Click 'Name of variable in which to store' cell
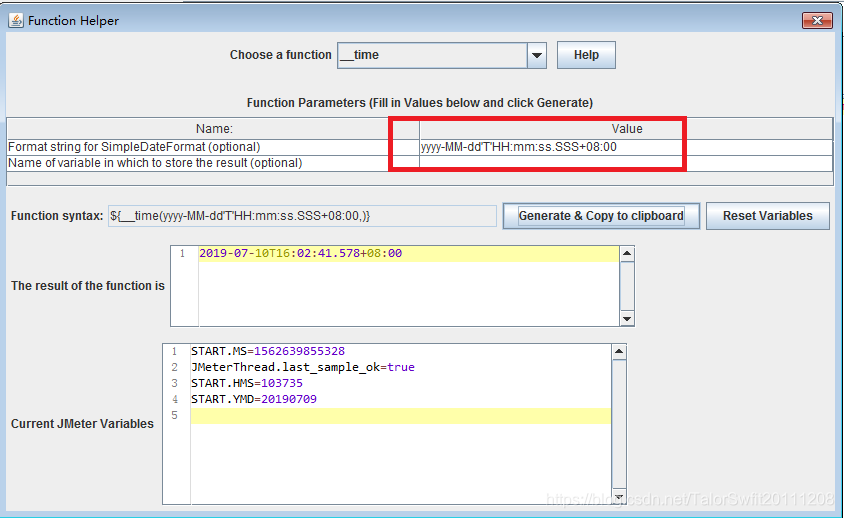This screenshot has width=844, height=518. point(213,163)
